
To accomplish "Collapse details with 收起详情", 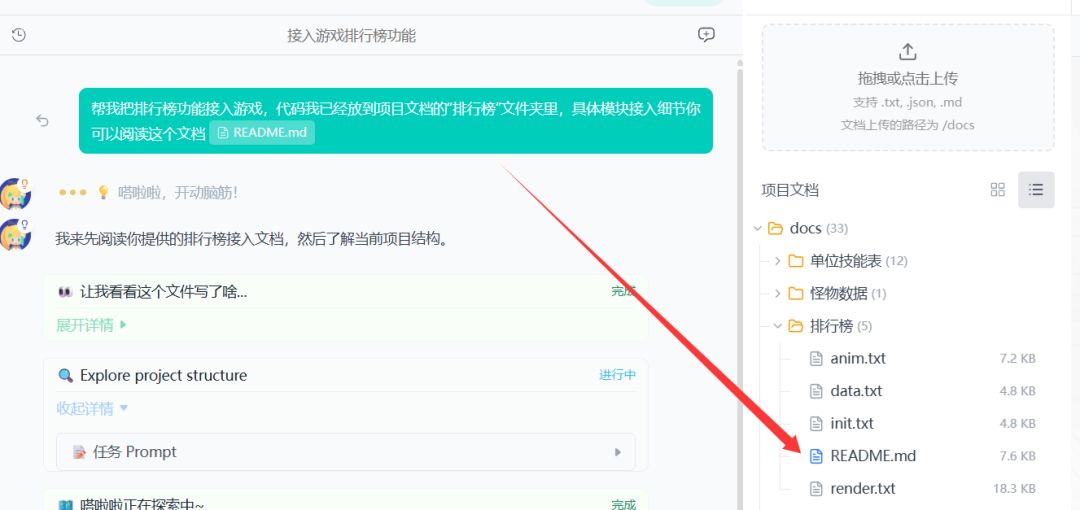I will [x=92, y=409].
